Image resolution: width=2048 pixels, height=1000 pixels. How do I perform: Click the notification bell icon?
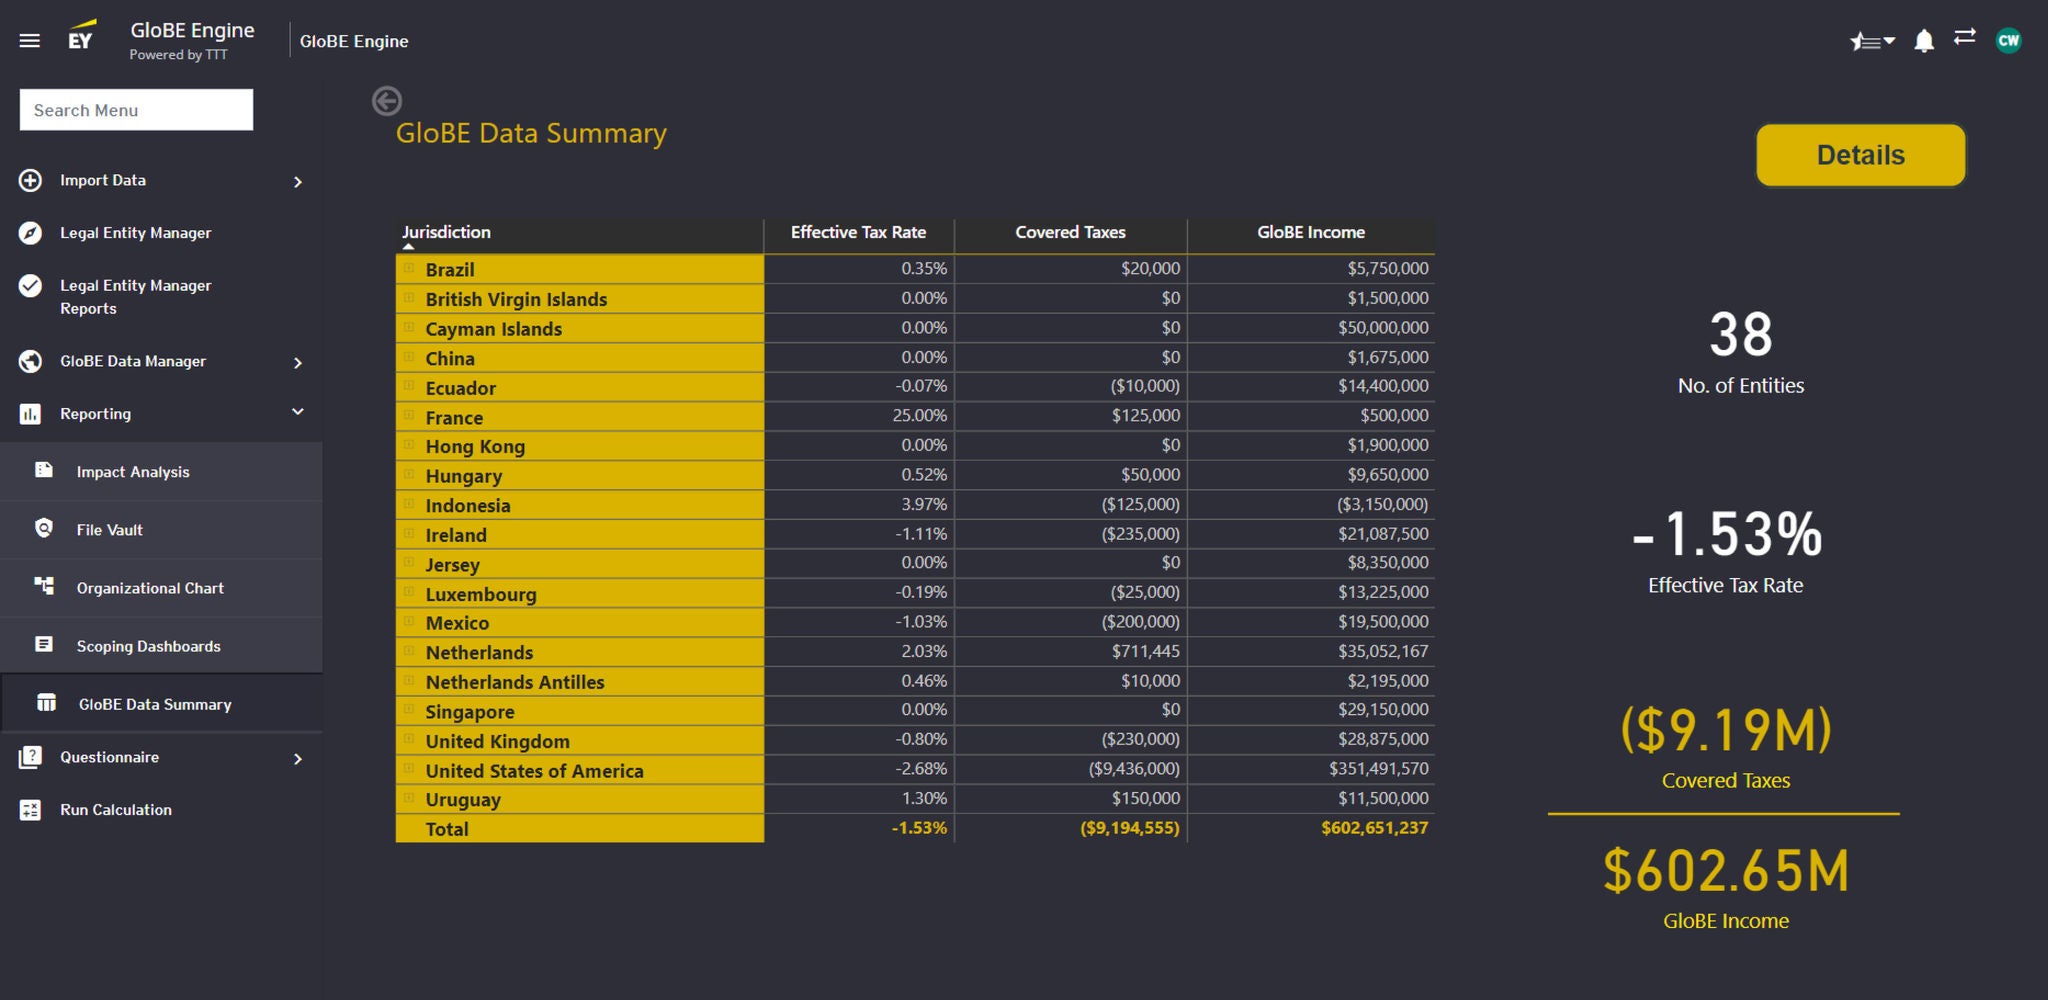point(1923,41)
